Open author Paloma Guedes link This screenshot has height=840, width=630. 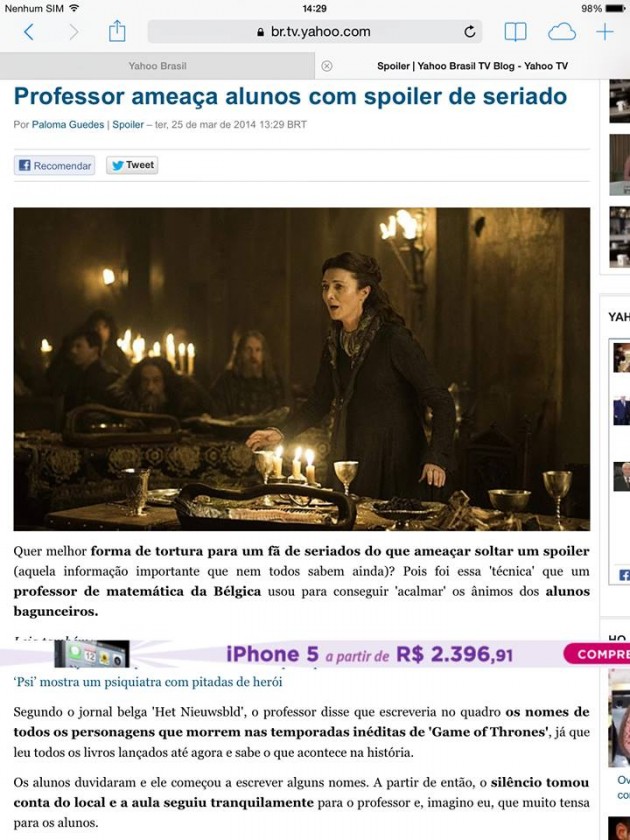pos(68,124)
